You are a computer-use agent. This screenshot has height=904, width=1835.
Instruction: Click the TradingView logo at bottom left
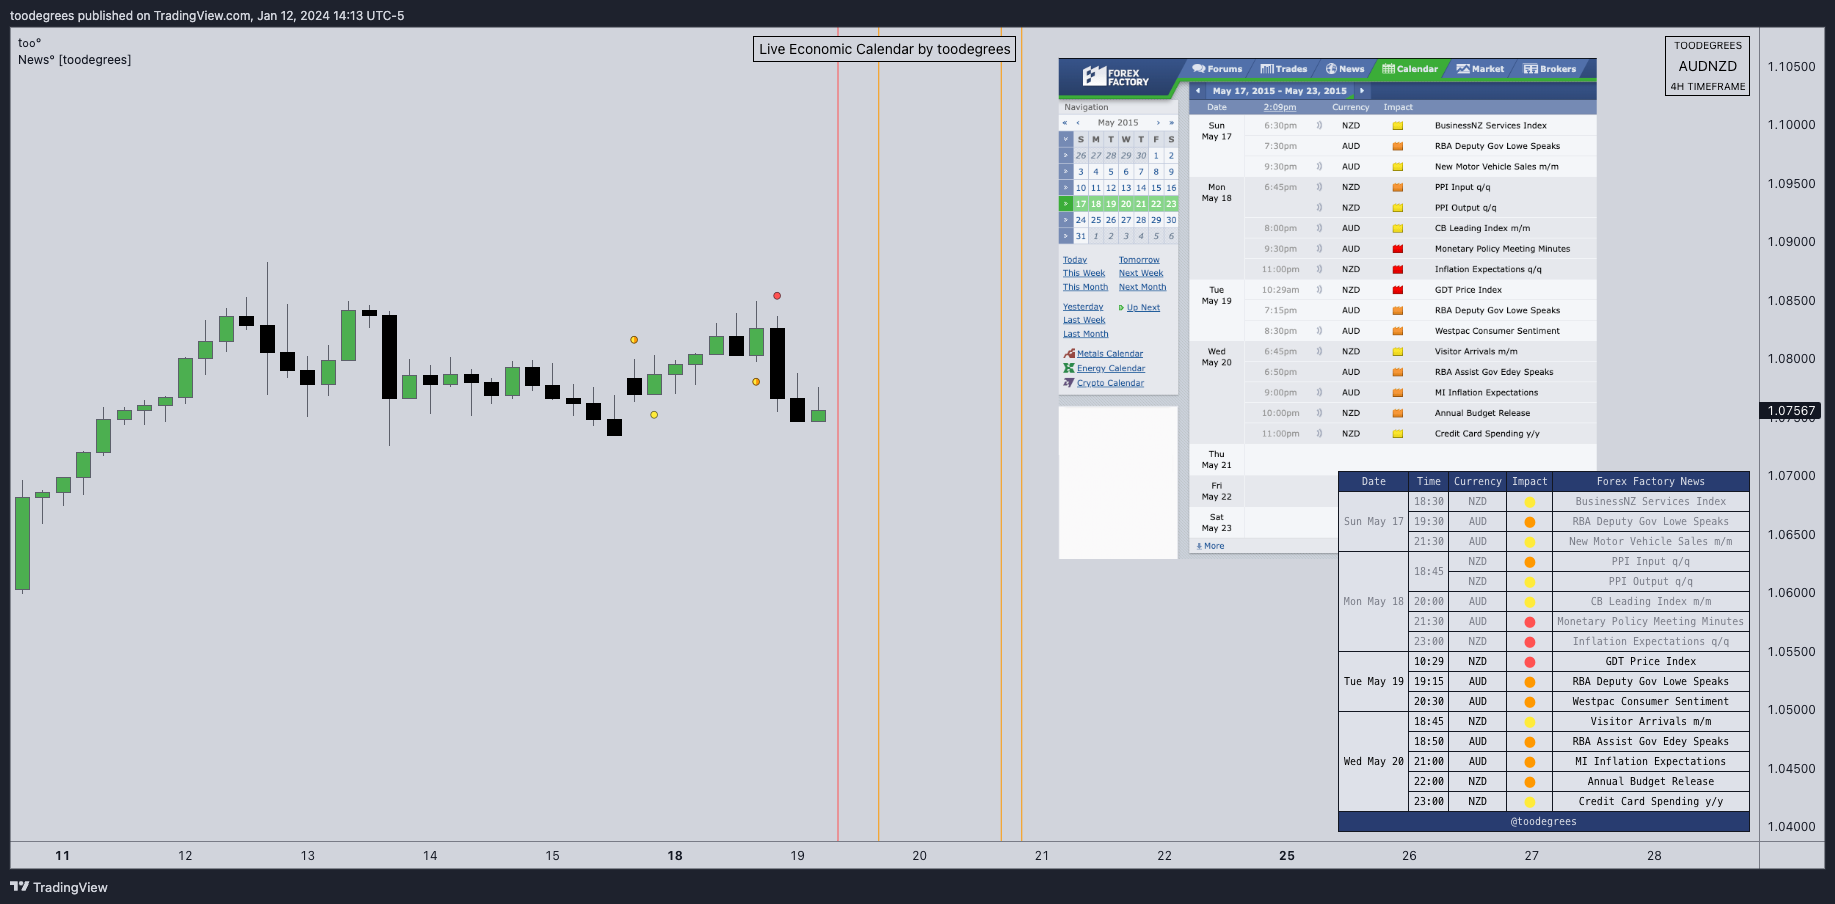coord(59,887)
